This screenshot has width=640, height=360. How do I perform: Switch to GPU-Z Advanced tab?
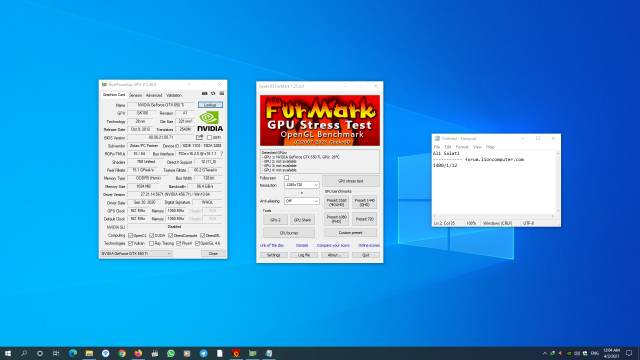click(x=154, y=95)
